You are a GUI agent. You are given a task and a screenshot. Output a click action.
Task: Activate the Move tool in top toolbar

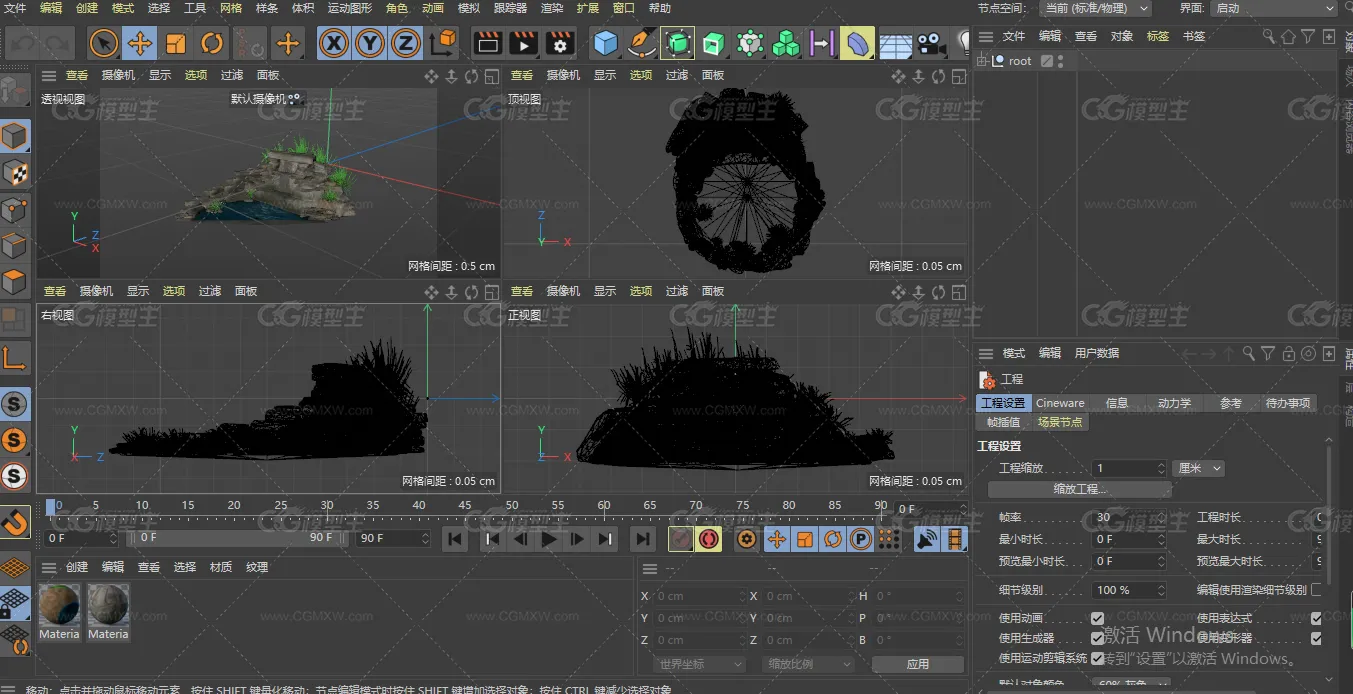pyautogui.click(x=140, y=43)
